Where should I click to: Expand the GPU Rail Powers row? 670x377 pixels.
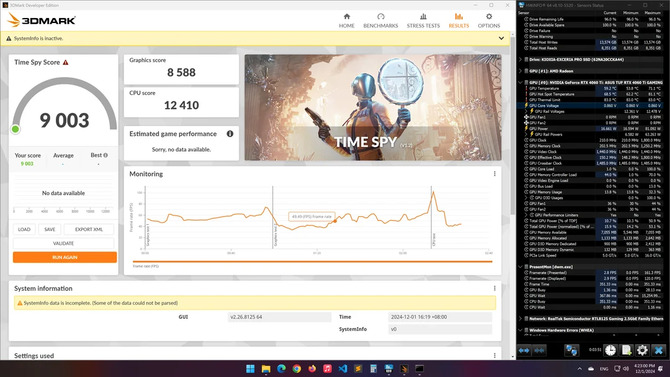click(526, 134)
